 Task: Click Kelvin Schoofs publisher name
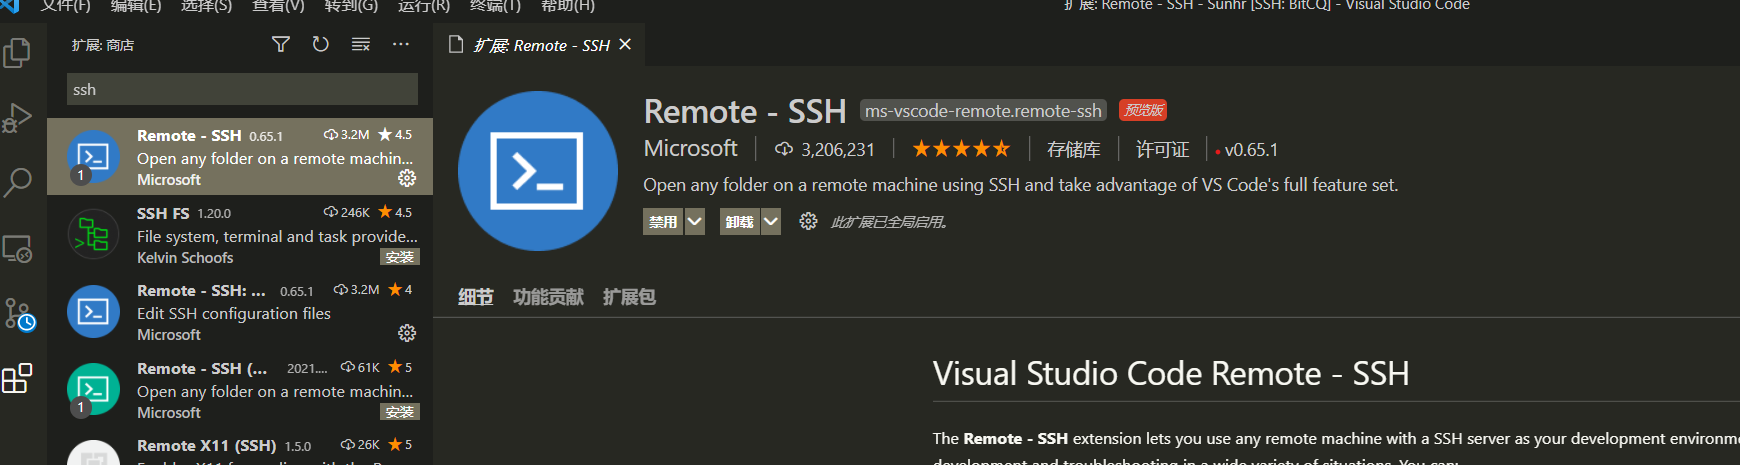click(x=185, y=257)
